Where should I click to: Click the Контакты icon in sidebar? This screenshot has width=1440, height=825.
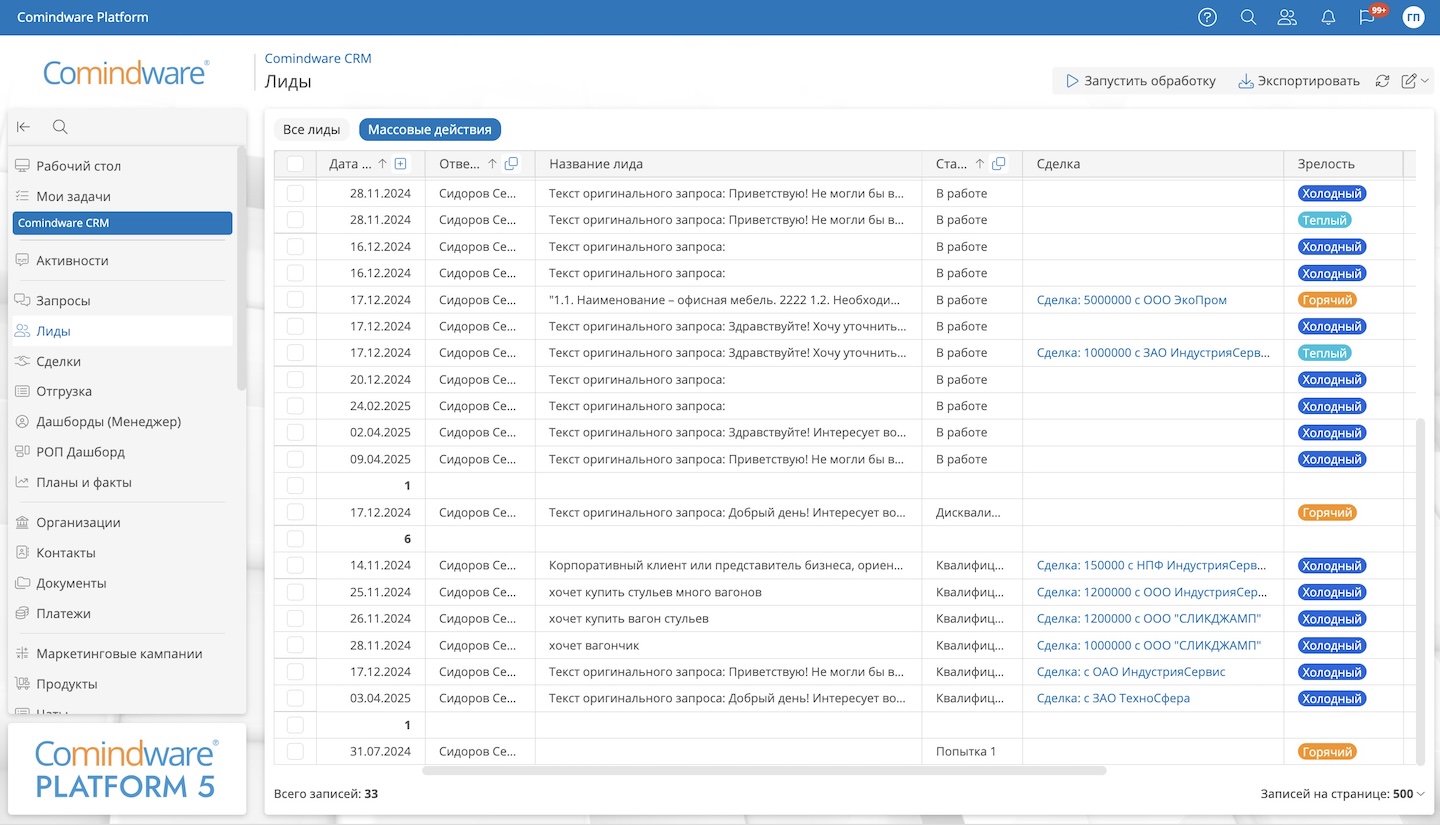click(x=22, y=552)
